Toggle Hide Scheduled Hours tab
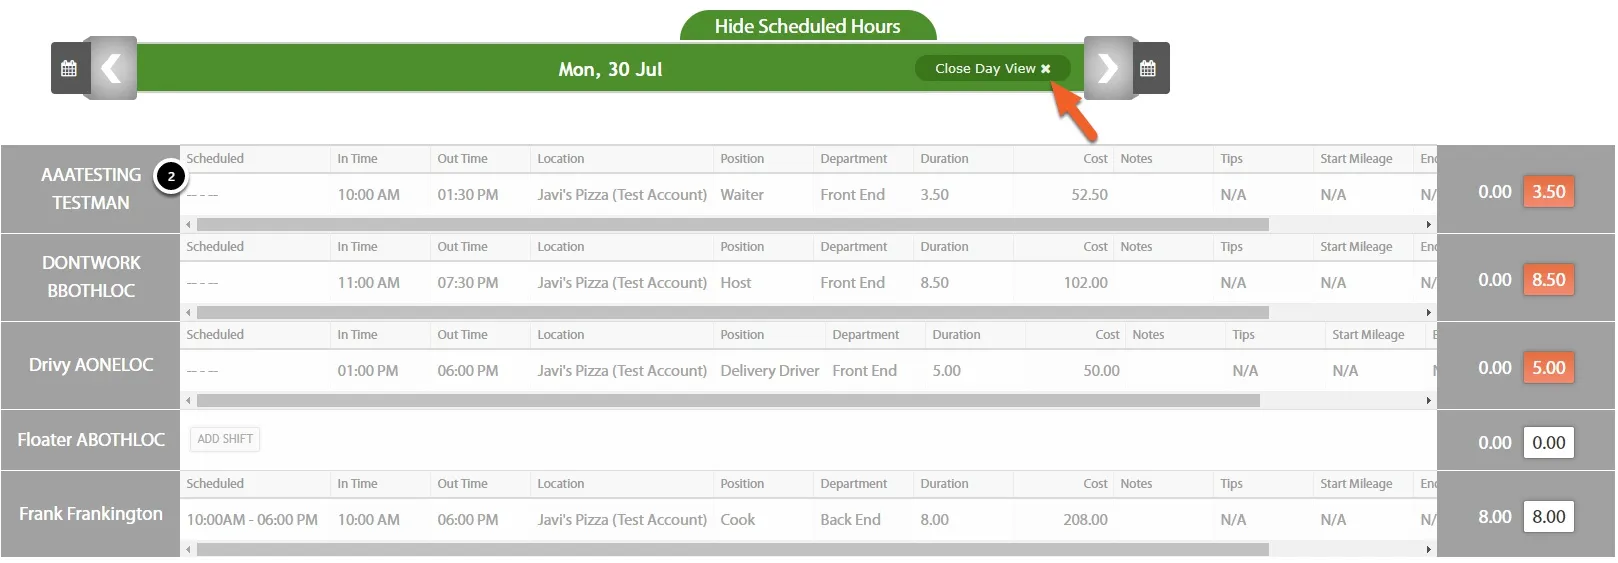This screenshot has width=1618, height=563. click(807, 27)
